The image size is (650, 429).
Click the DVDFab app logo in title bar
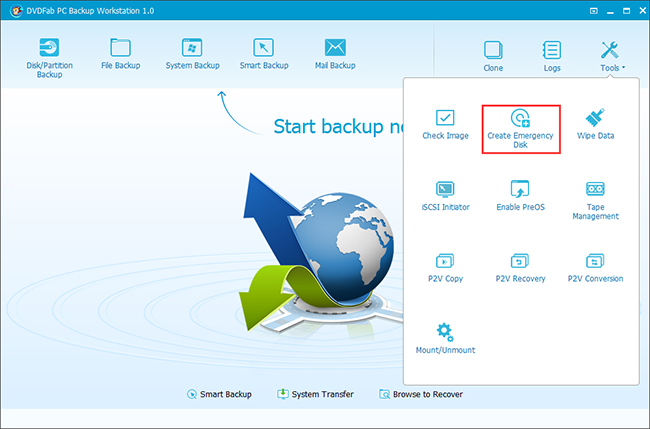[x=16, y=10]
